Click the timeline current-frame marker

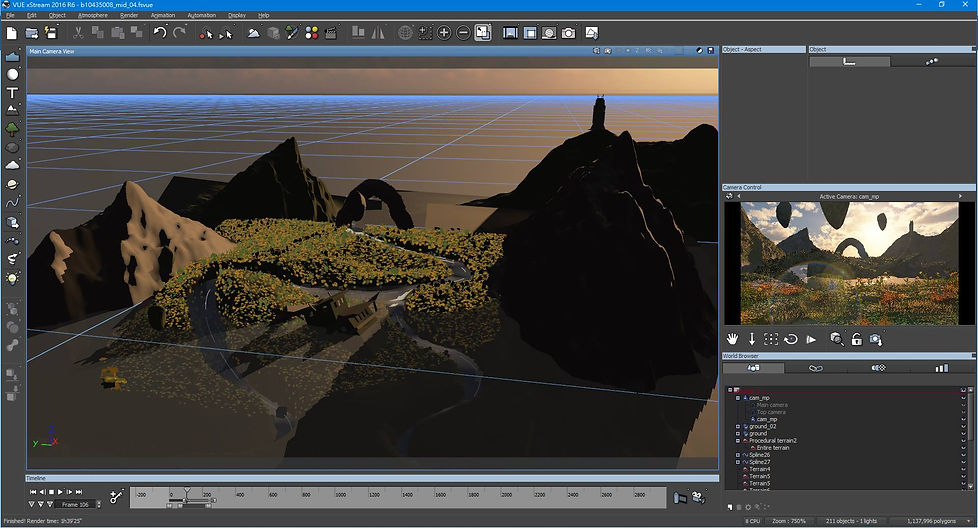(x=186, y=492)
